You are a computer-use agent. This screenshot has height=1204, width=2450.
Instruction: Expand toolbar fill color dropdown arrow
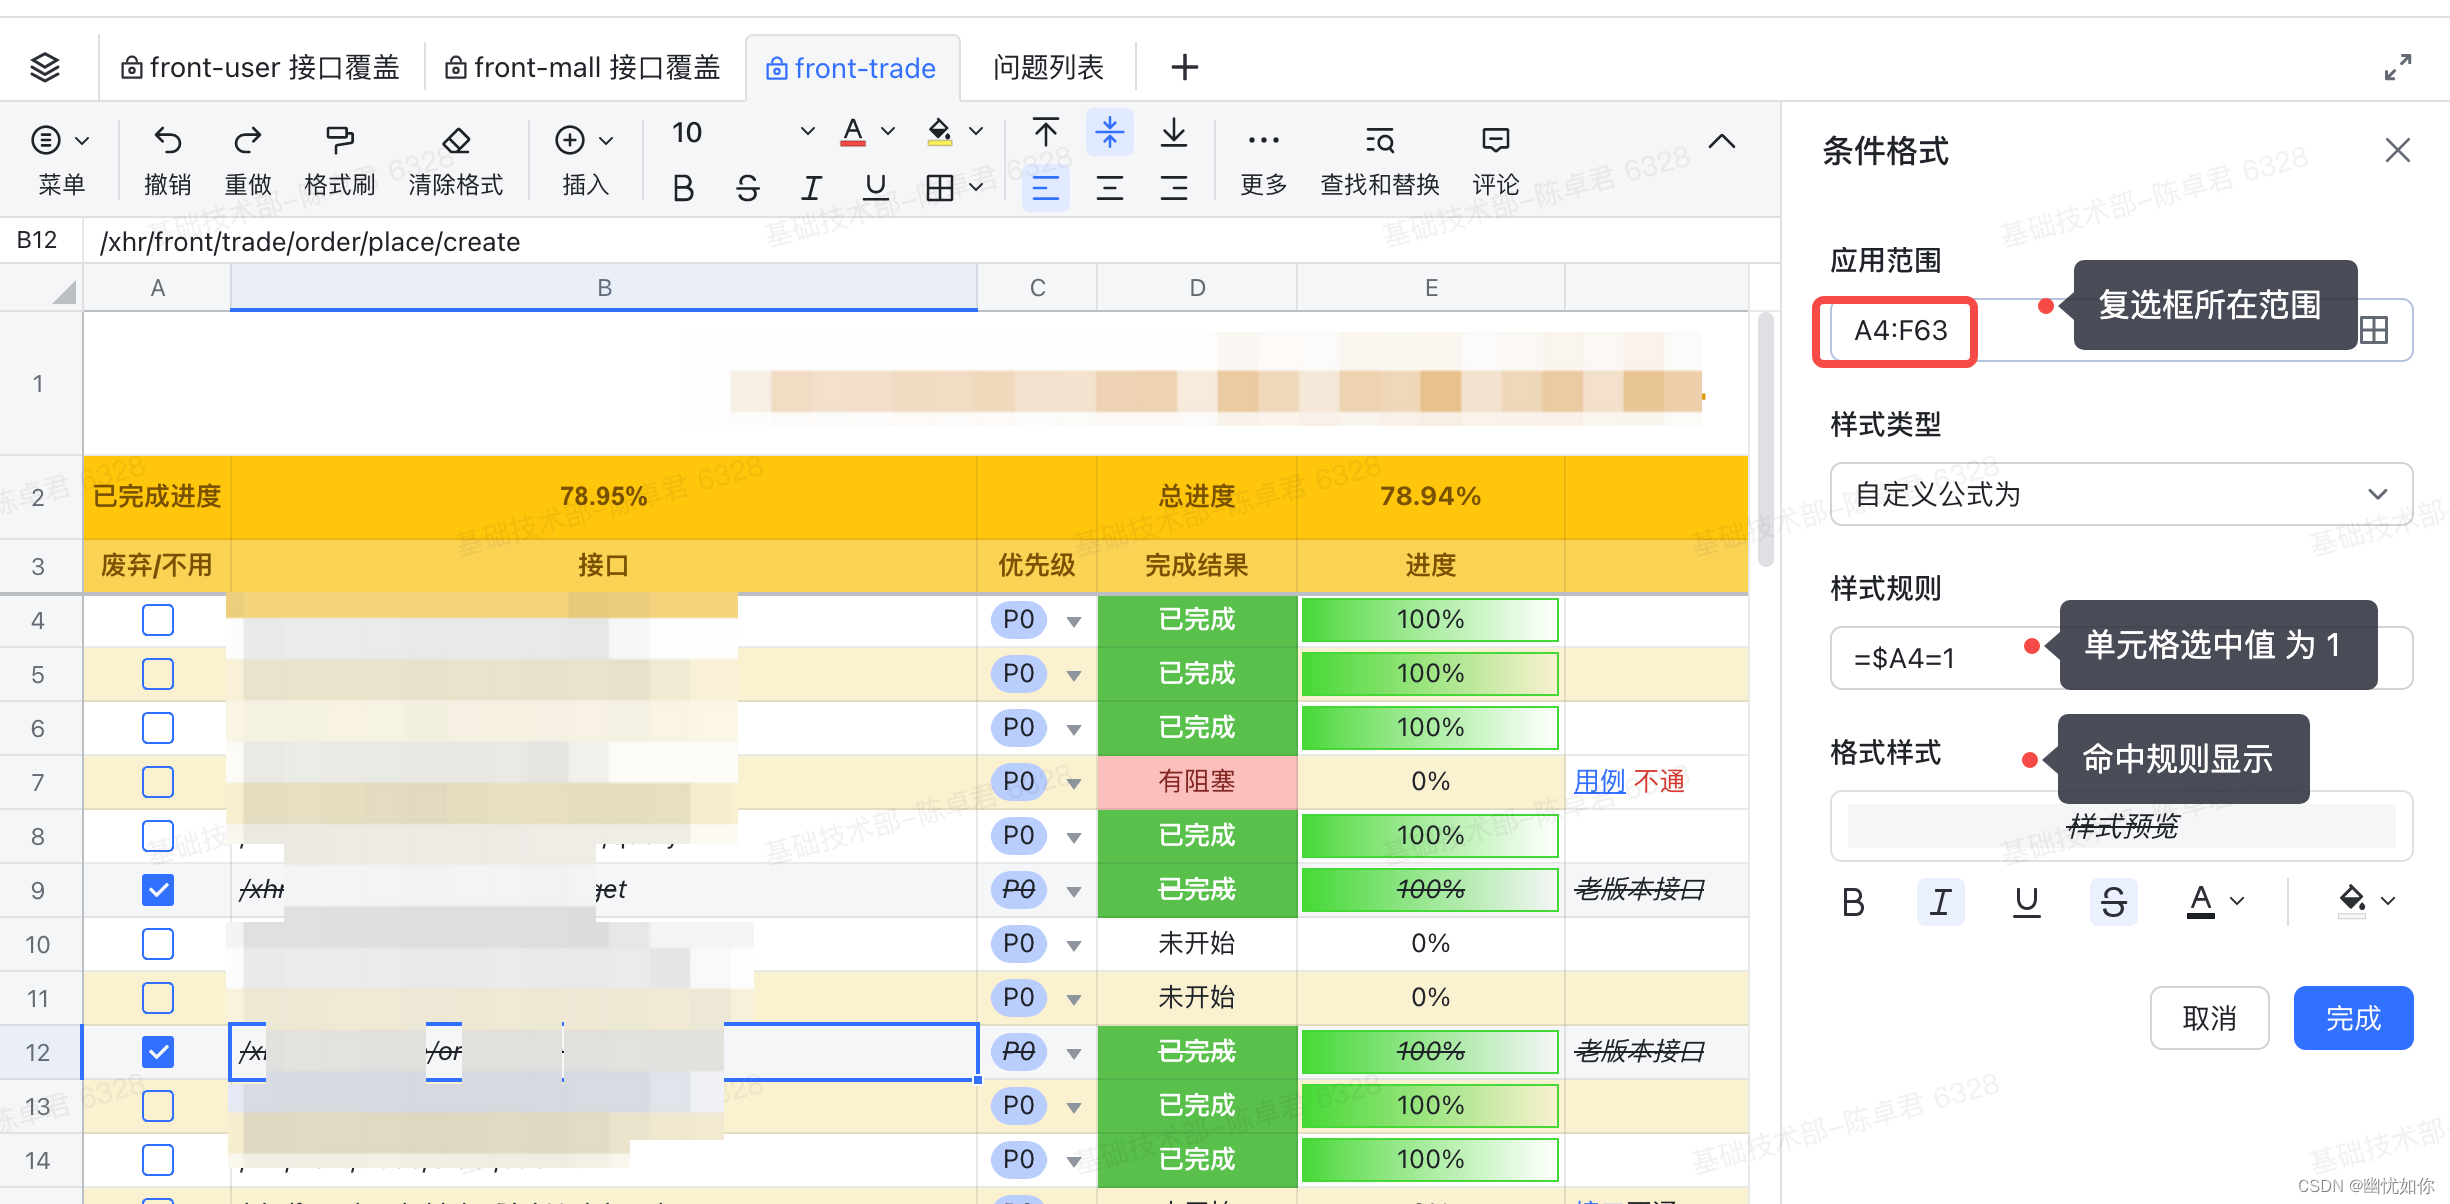976,132
